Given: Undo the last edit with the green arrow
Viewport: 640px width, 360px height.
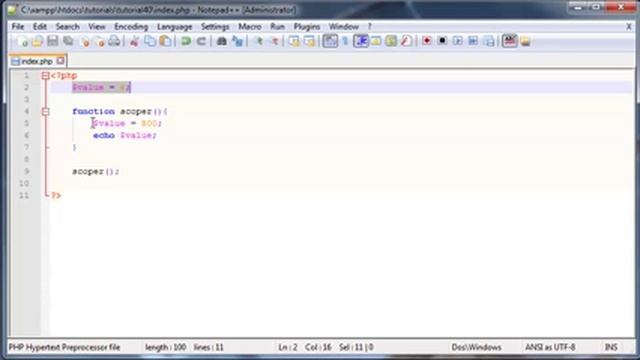Looking at the screenshot, I should (x=186, y=41).
